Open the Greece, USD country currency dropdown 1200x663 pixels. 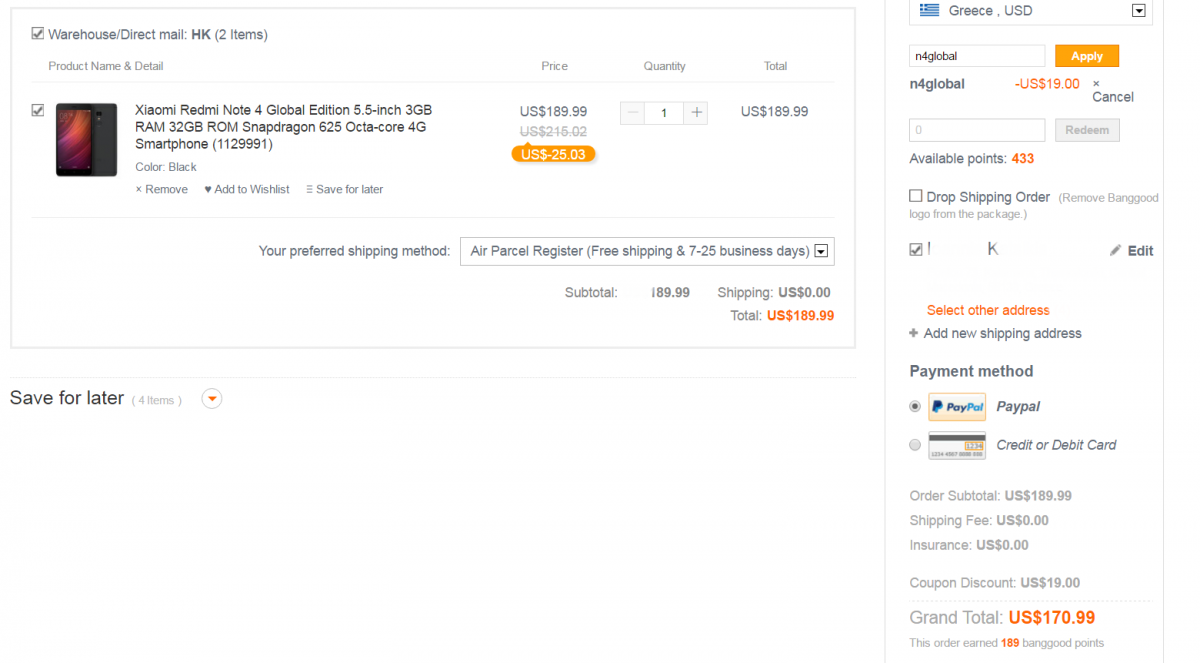[x=1031, y=11]
